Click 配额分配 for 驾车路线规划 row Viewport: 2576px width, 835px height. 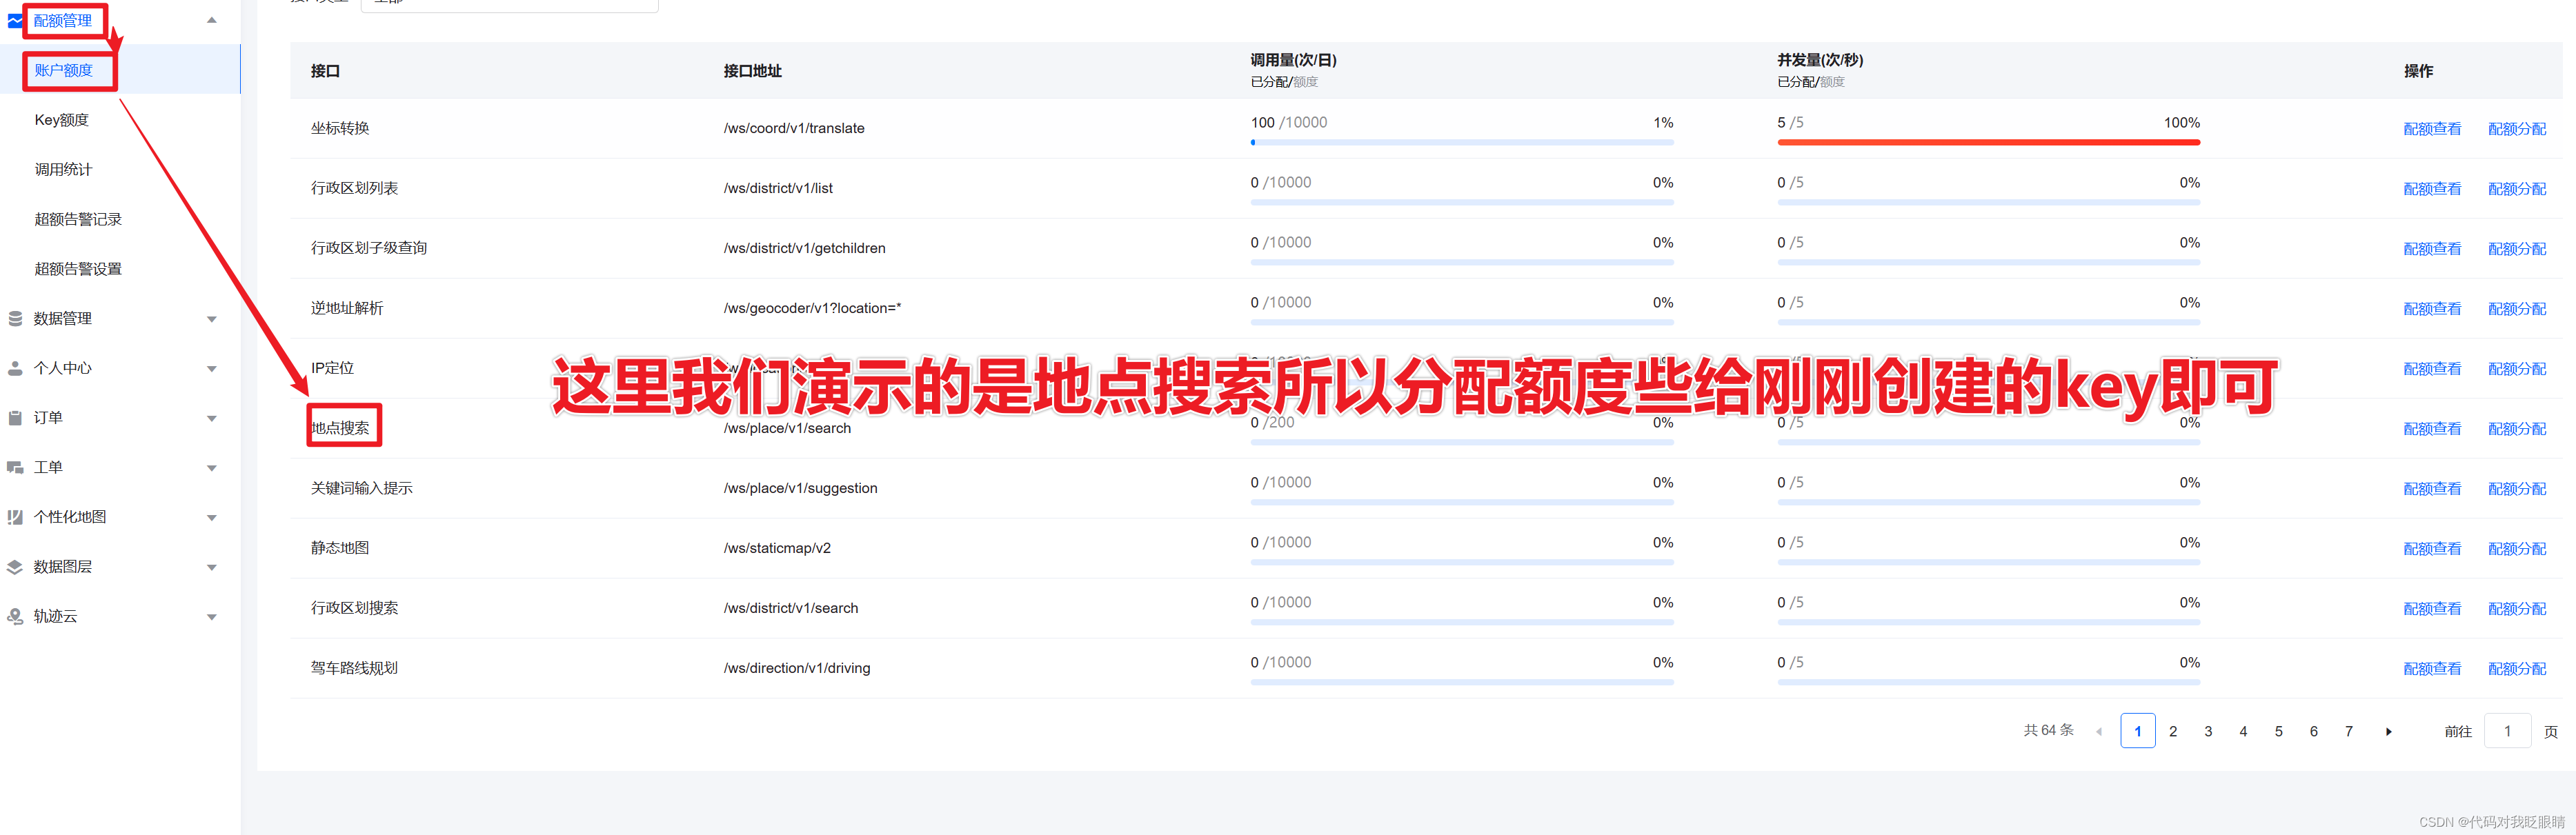2517,669
